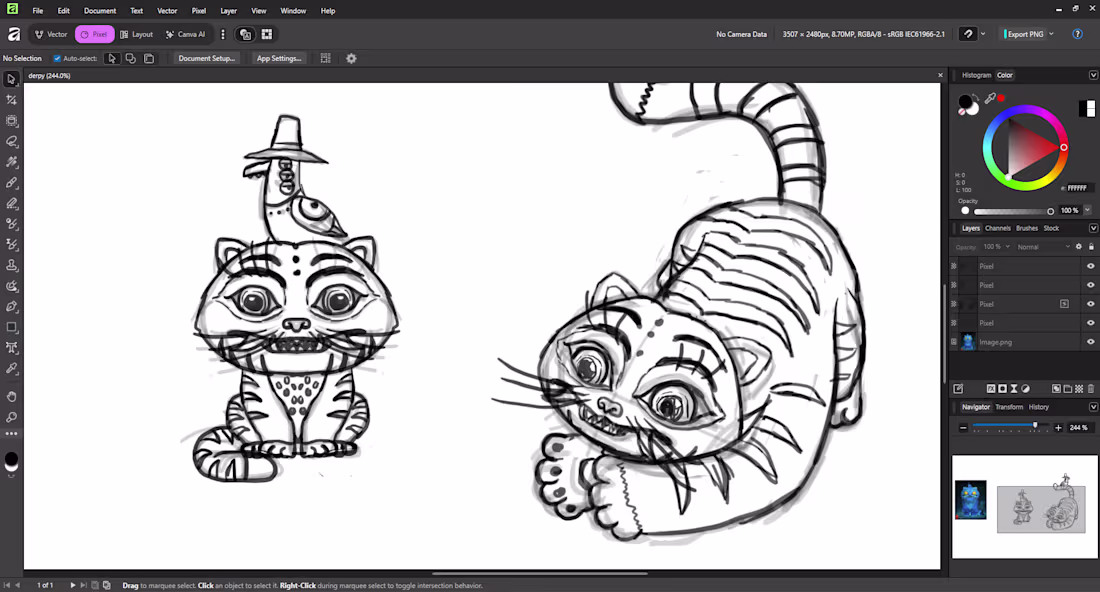The height and width of the screenshot is (592, 1100).
Task: Toggle the Auto-select checkbox
Action: (x=57, y=59)
